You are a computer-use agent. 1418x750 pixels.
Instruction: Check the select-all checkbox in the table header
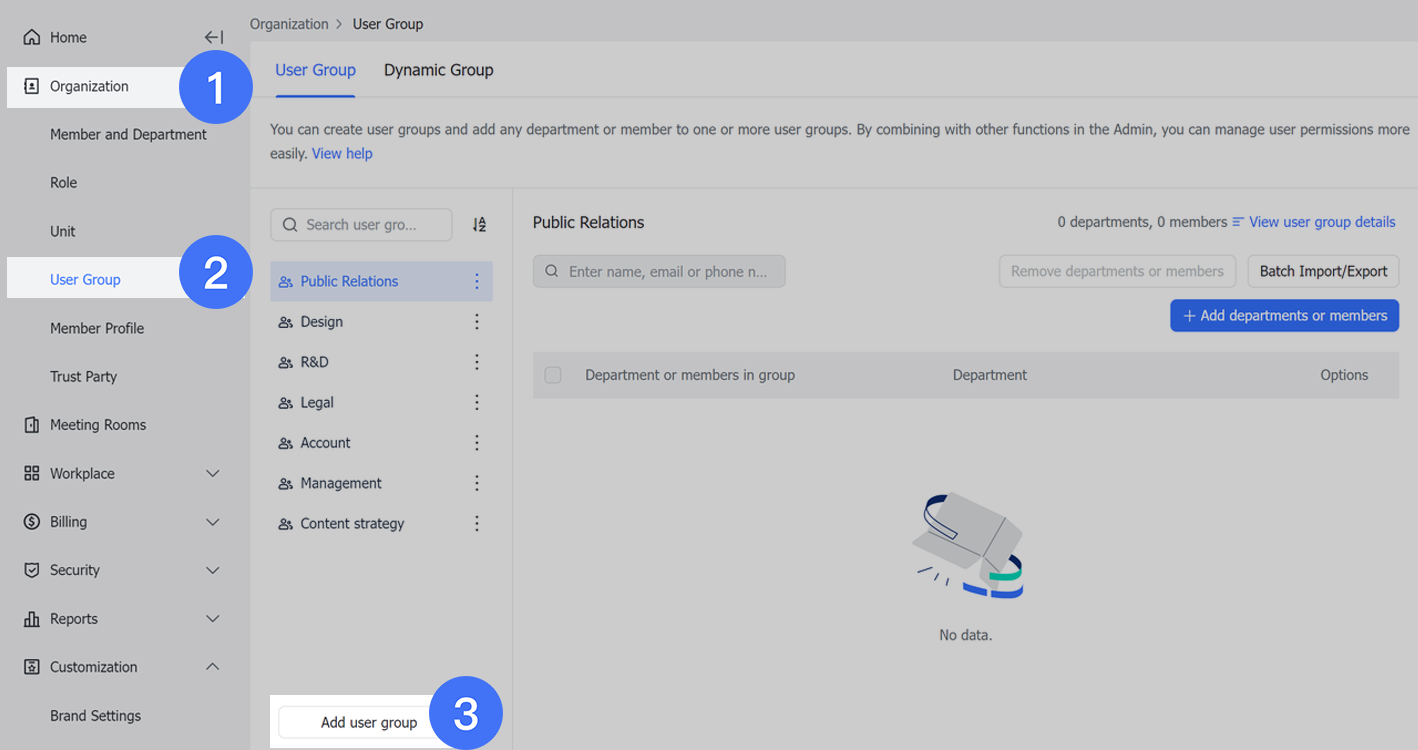[x=553, y=374]
